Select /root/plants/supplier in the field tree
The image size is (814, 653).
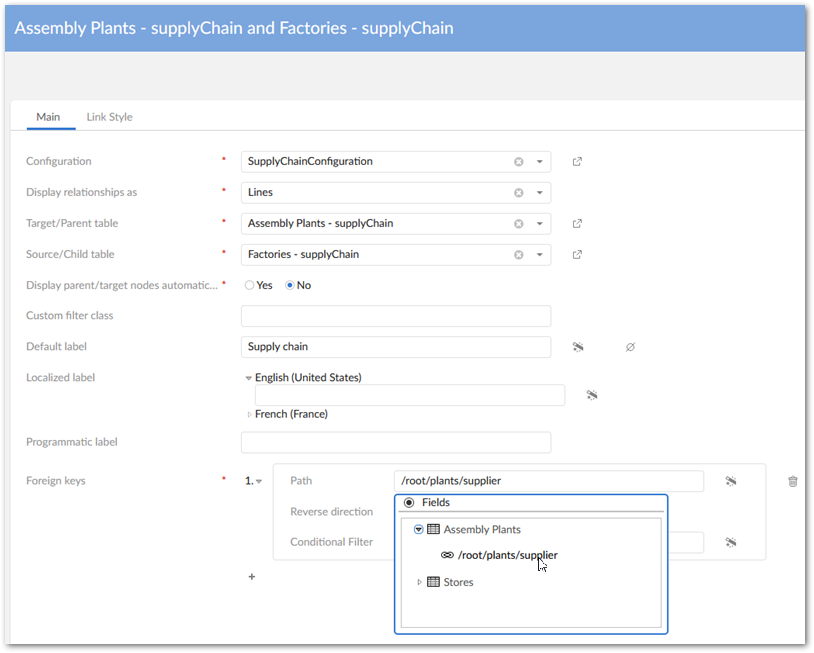tap(507, 555)
